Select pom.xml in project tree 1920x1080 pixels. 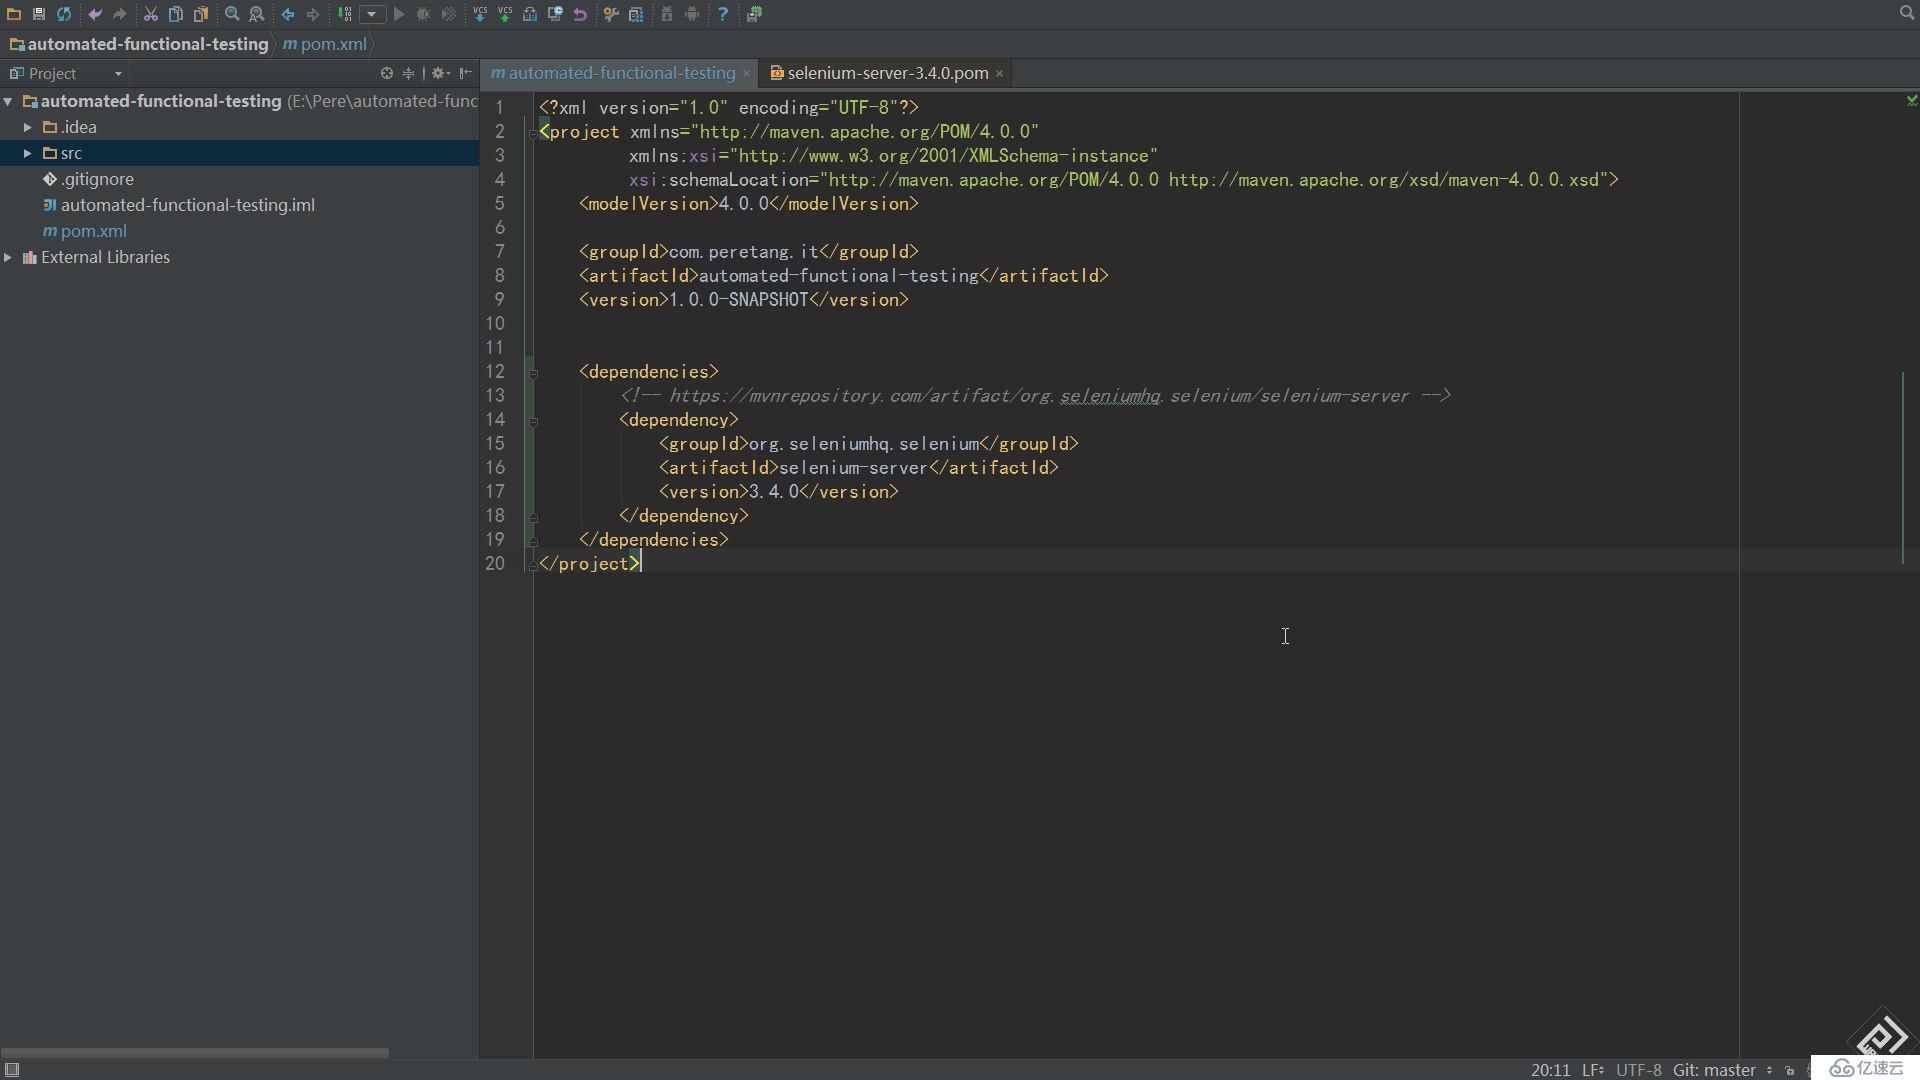click(93, 231)
